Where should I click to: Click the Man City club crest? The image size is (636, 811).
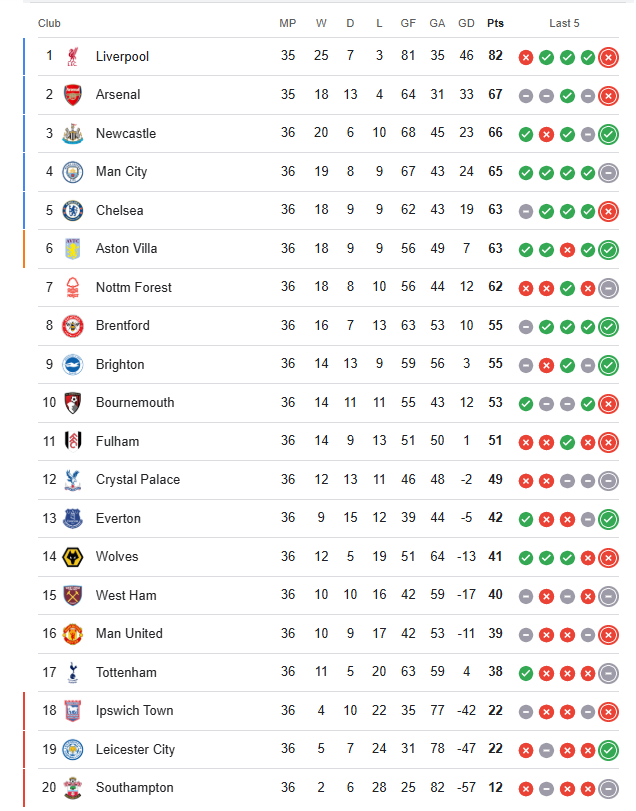[73, 172]
